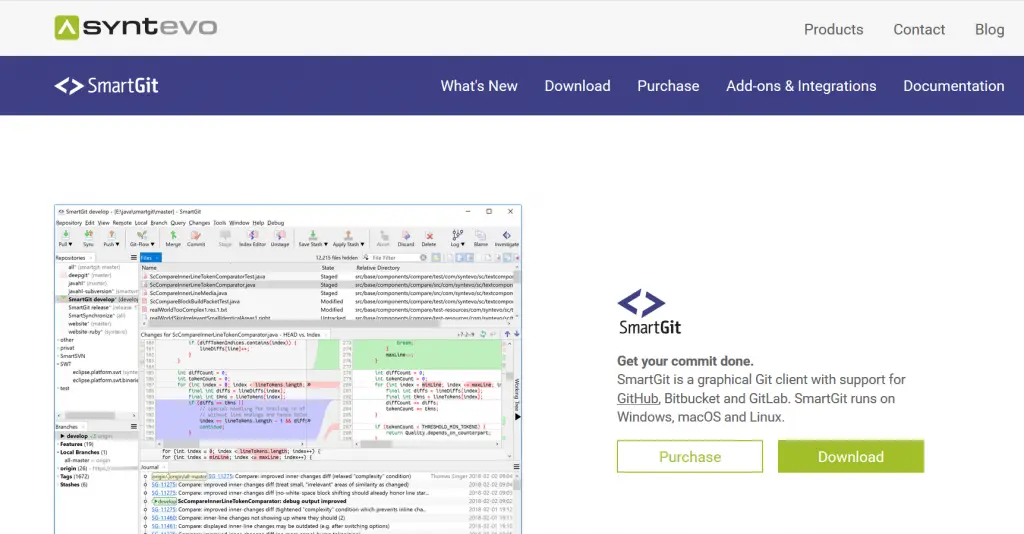1024x534 pixels.
Task: Collapse the Local Branches (1) node
Action: 57,452
